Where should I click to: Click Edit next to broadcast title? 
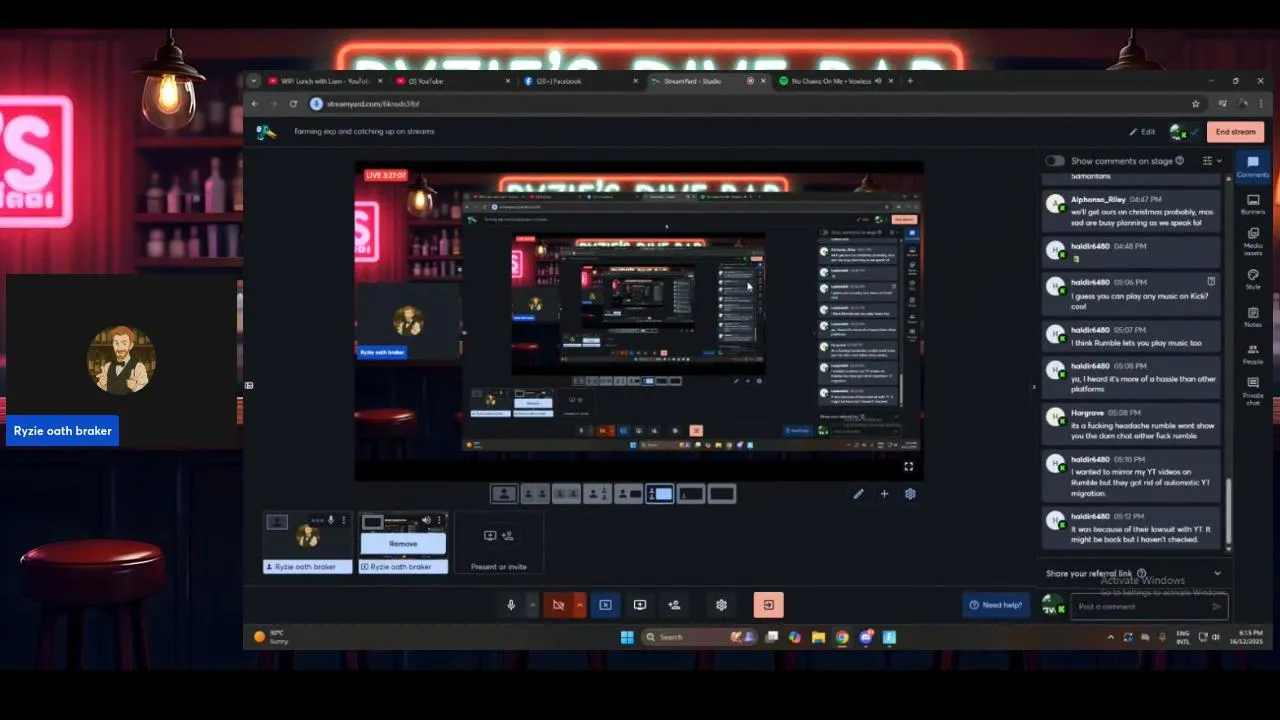pos(1142,131)
